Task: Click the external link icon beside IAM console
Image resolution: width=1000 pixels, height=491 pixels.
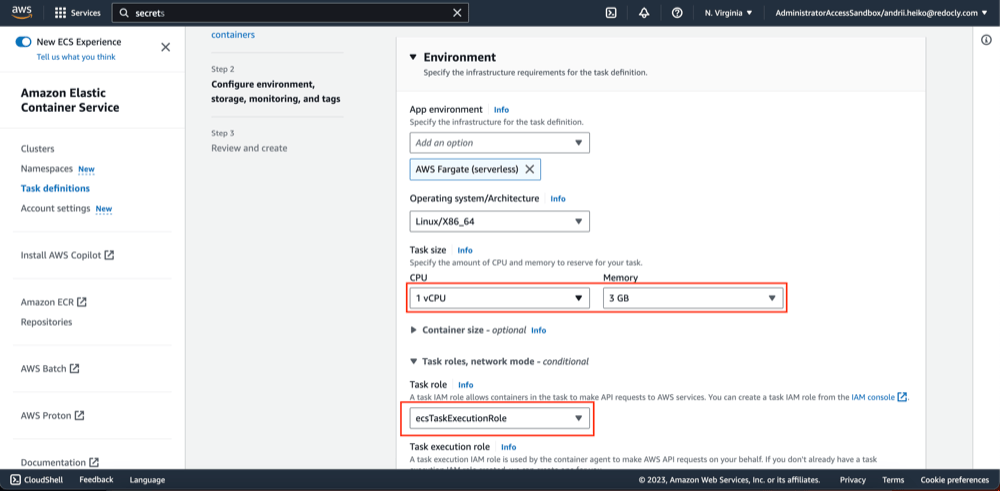Action: tap(902, 397)
